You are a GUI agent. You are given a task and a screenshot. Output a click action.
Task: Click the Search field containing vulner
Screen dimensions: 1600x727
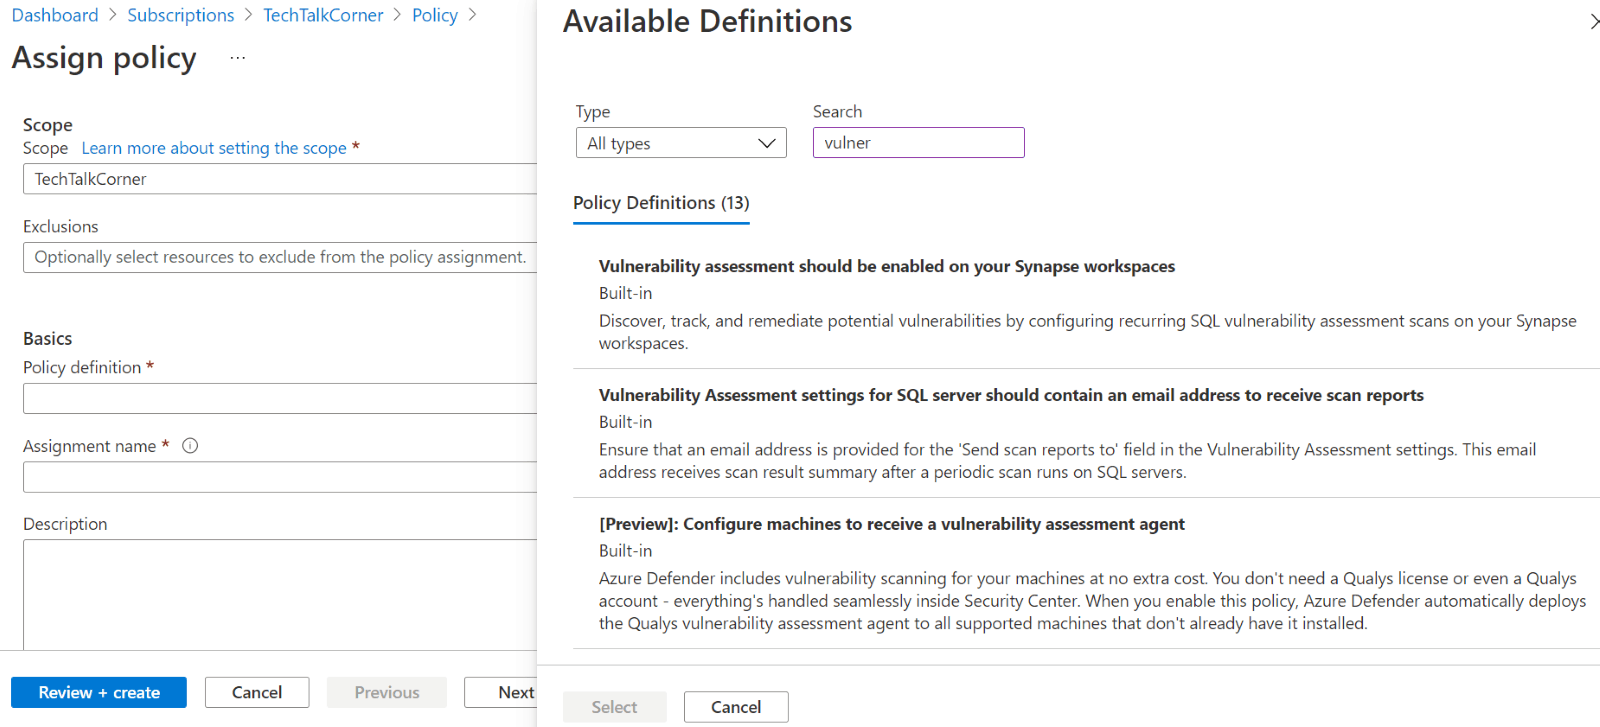(x=918, y=143)
